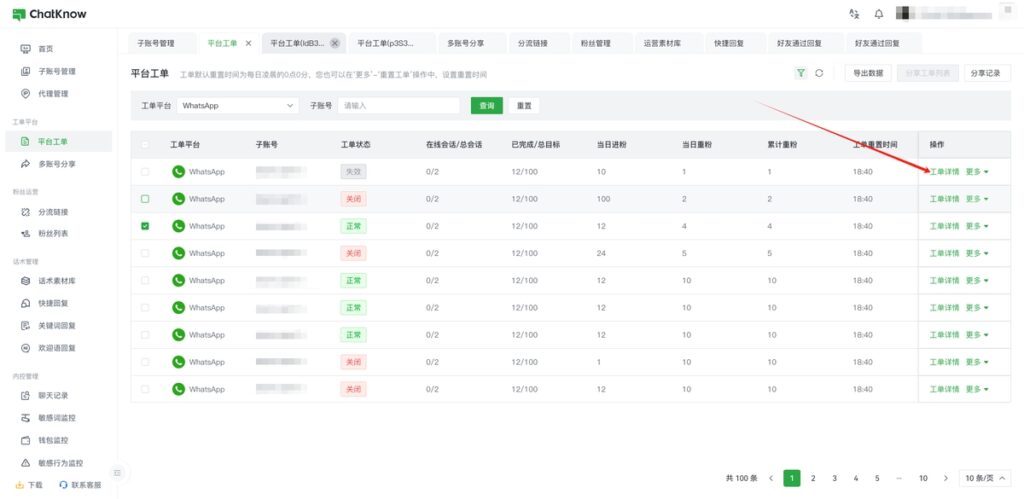Open 敏感行为监控 in the left sidebar
Image resolution: width=1024 pixels, height=499 pixels.
pyautogui.click(x=61, y=463)
